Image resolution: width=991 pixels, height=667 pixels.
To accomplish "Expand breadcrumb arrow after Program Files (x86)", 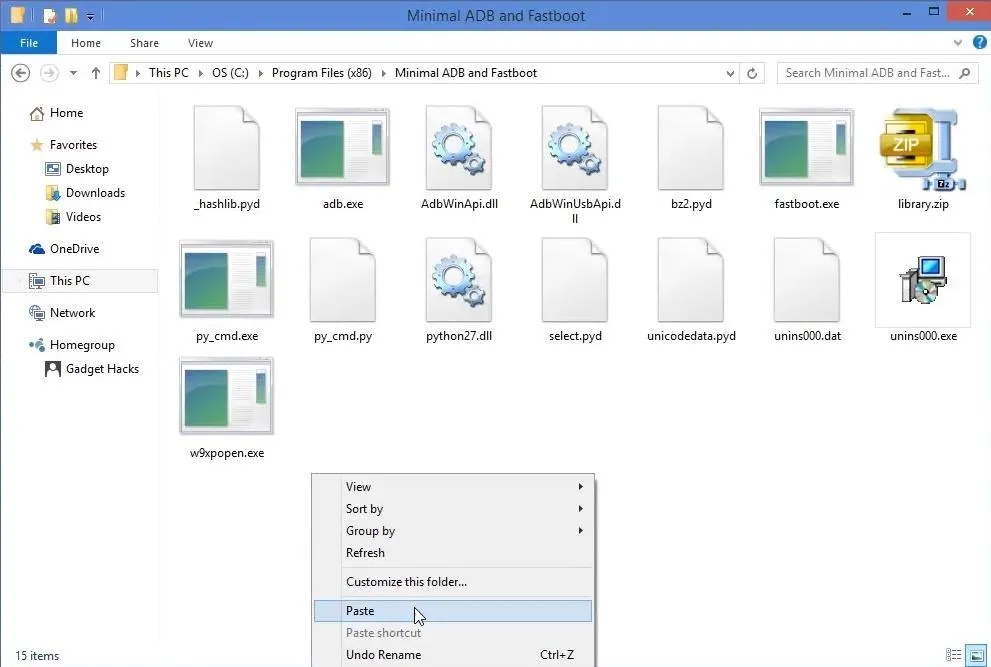I will click(x=383, y=73).
